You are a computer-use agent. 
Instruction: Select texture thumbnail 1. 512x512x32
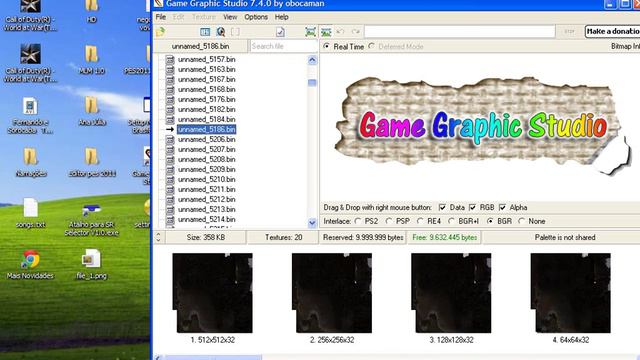(213, 293)
